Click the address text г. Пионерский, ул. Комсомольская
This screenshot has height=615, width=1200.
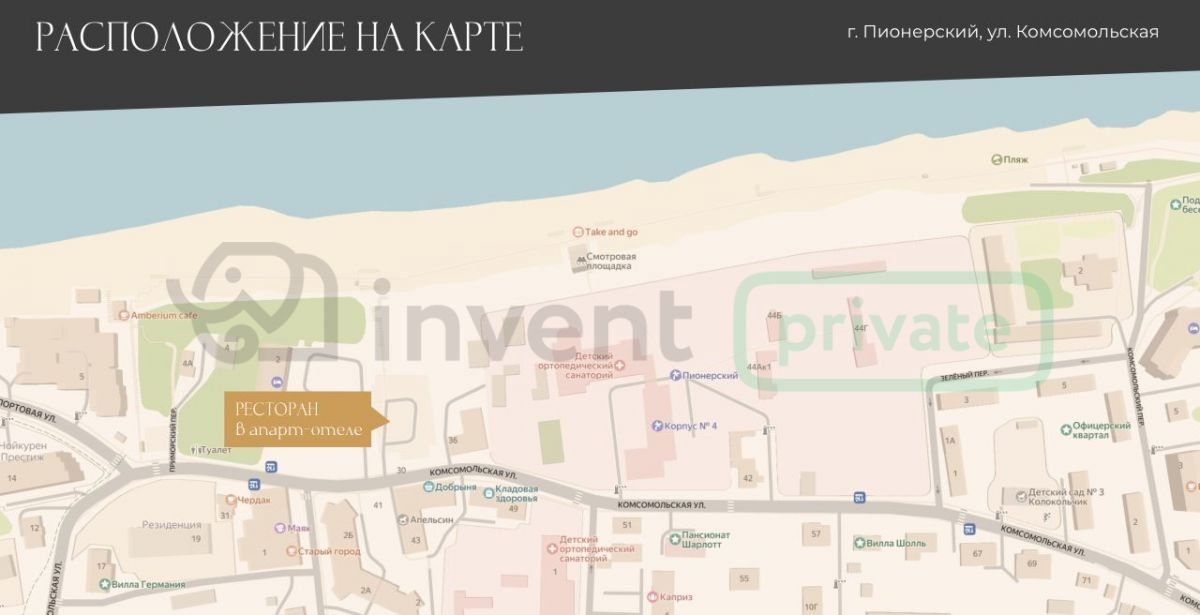coord(1002,32)
